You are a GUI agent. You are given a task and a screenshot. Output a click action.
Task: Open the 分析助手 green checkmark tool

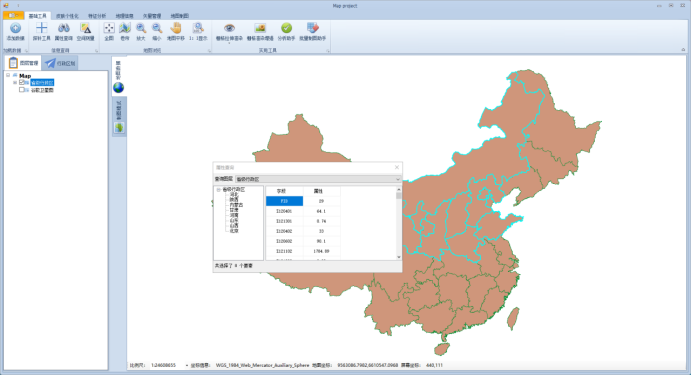coord(286,28)
